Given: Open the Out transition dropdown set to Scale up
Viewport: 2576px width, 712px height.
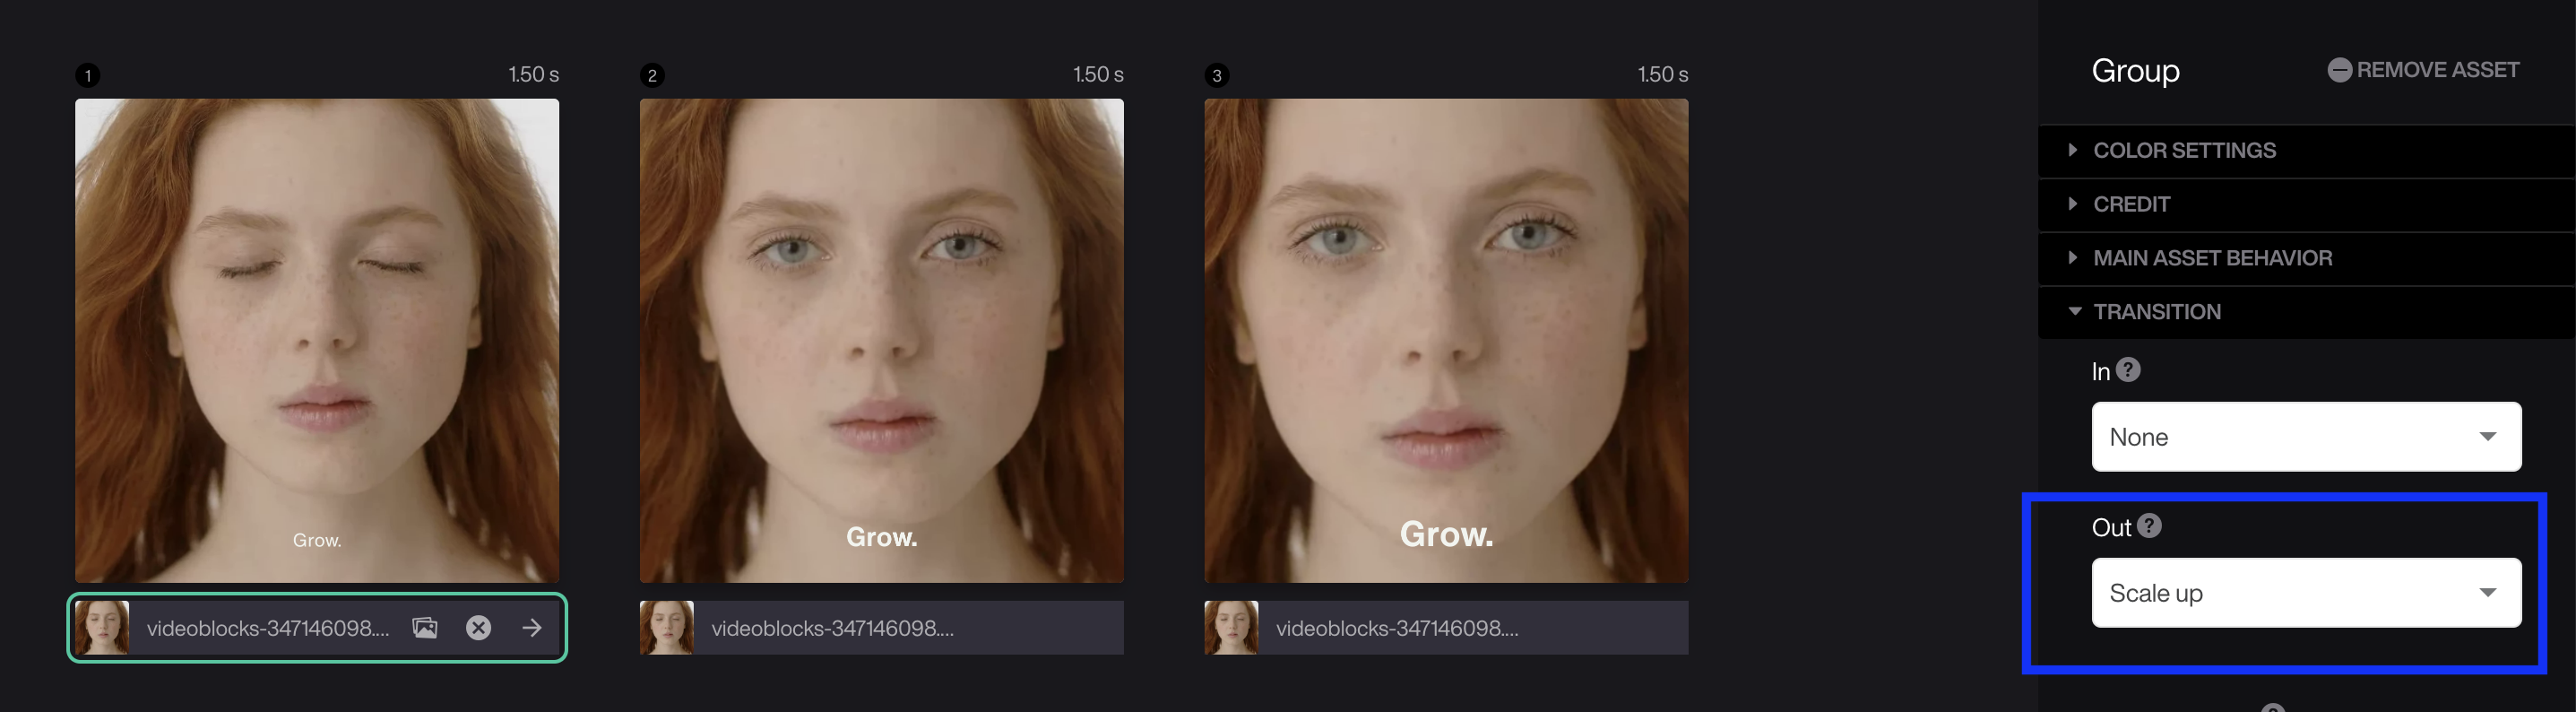Looking at the screenshot, I should [2306, 593].
